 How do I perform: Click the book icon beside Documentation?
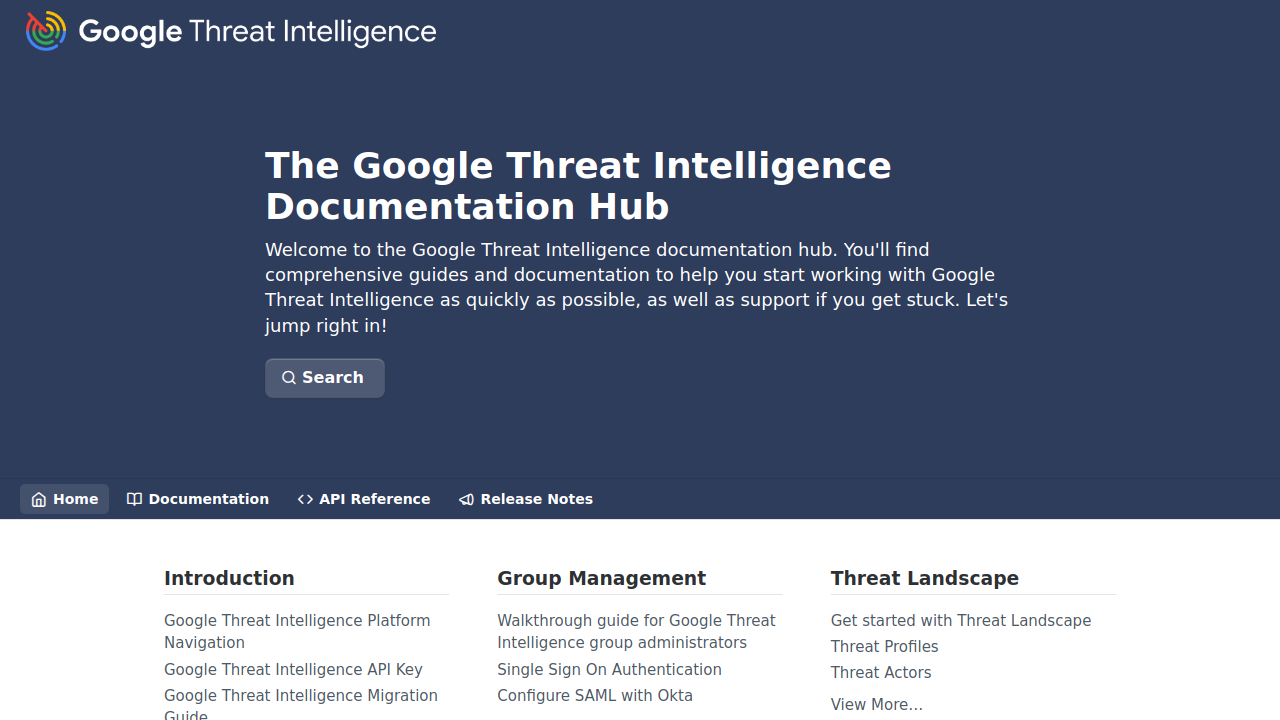(134, 499)
